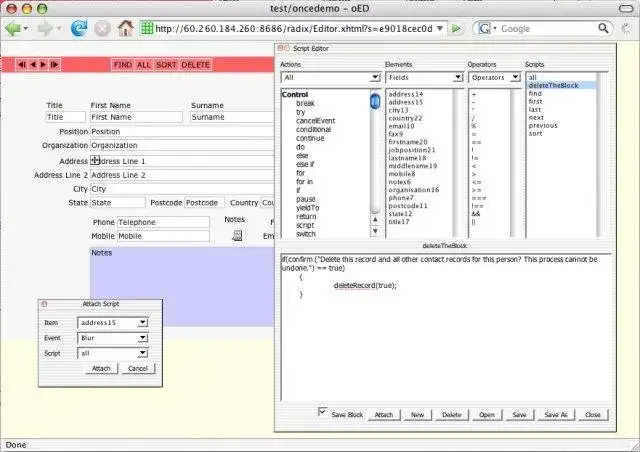Select 'yieldTo' in the Actions list
The width and height of the screenshot is (640, 452).
(x=307, y=208)
